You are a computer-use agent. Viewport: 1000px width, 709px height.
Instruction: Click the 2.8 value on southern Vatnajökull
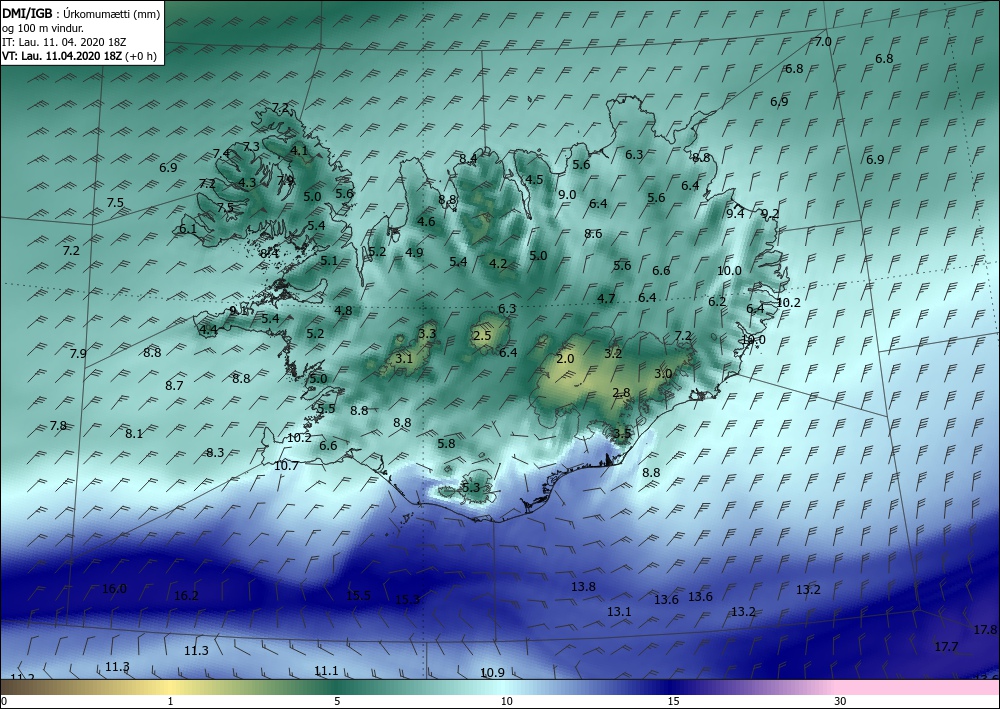[621, 393]
